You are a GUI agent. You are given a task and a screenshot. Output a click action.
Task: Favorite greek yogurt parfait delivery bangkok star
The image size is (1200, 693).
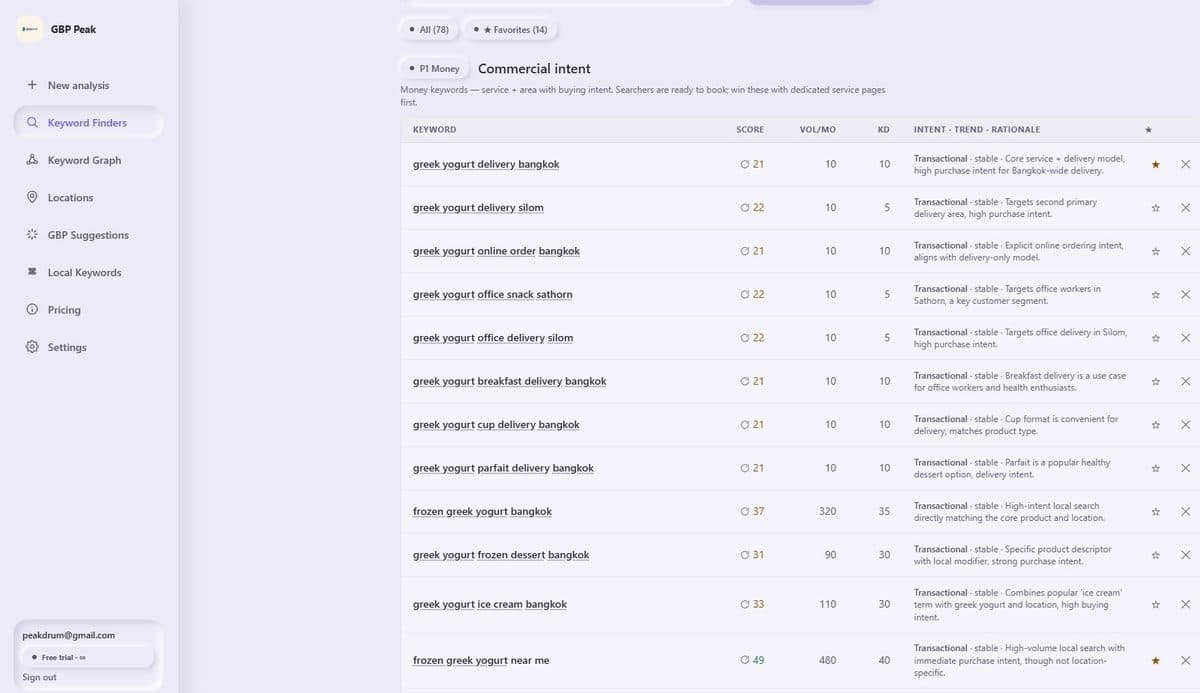pos(1155,468)
